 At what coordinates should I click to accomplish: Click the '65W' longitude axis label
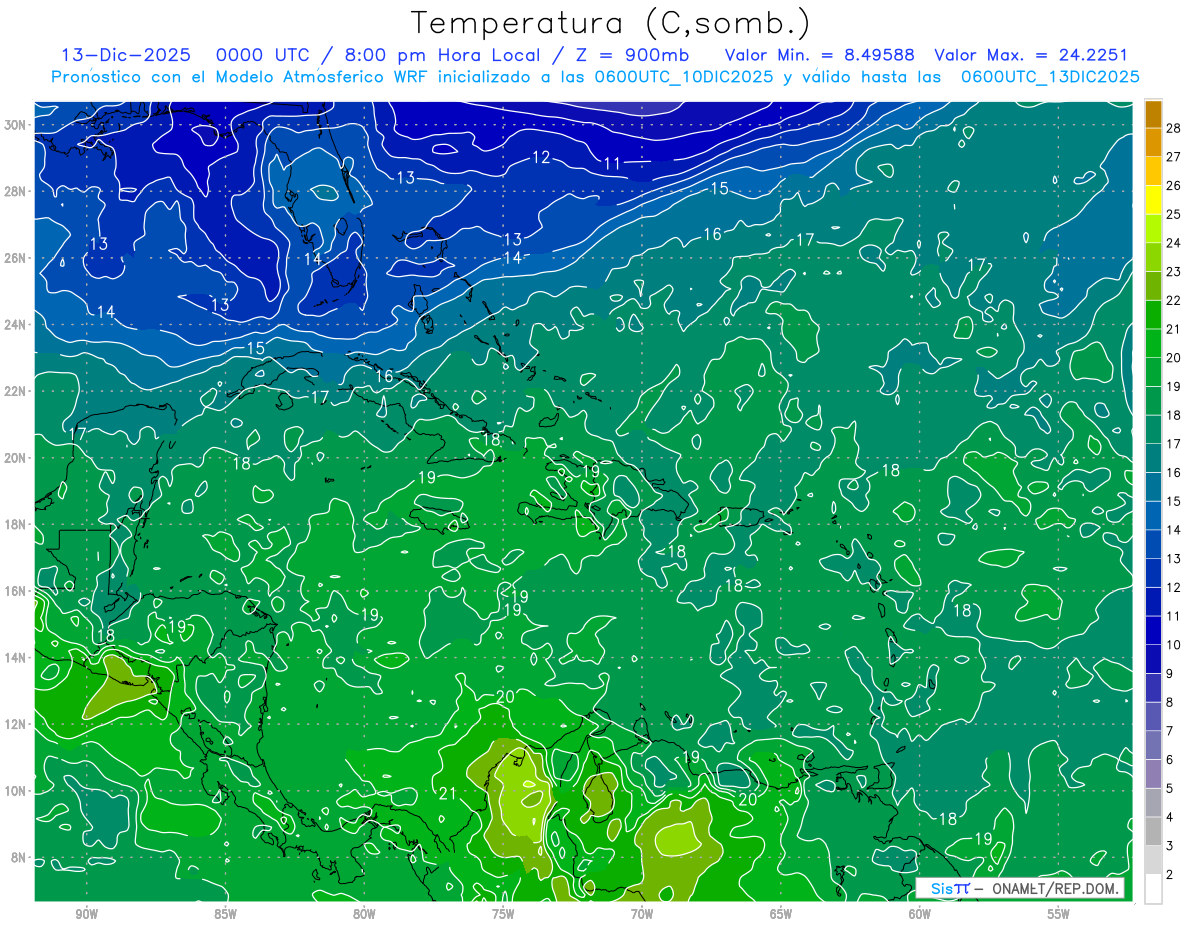[781, 914]
